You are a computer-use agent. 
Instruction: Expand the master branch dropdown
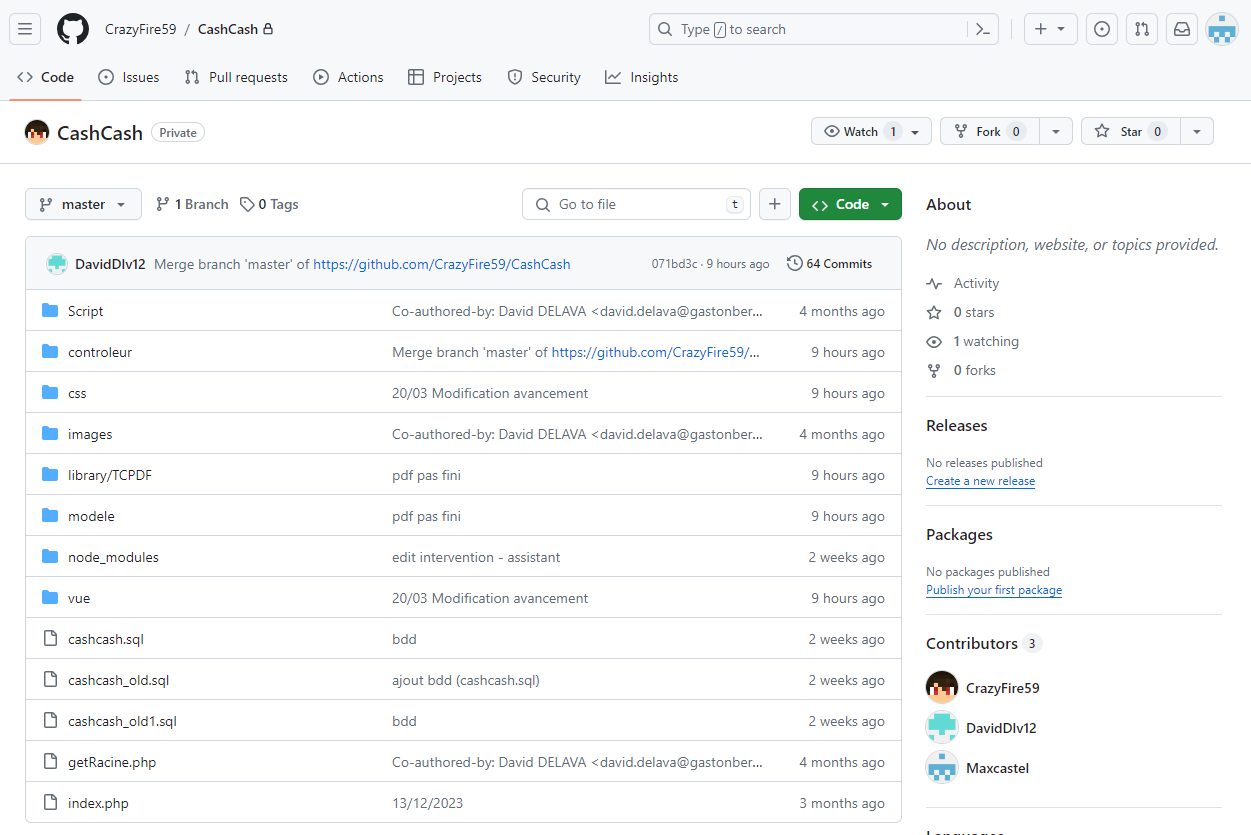(x=83, y=204)
